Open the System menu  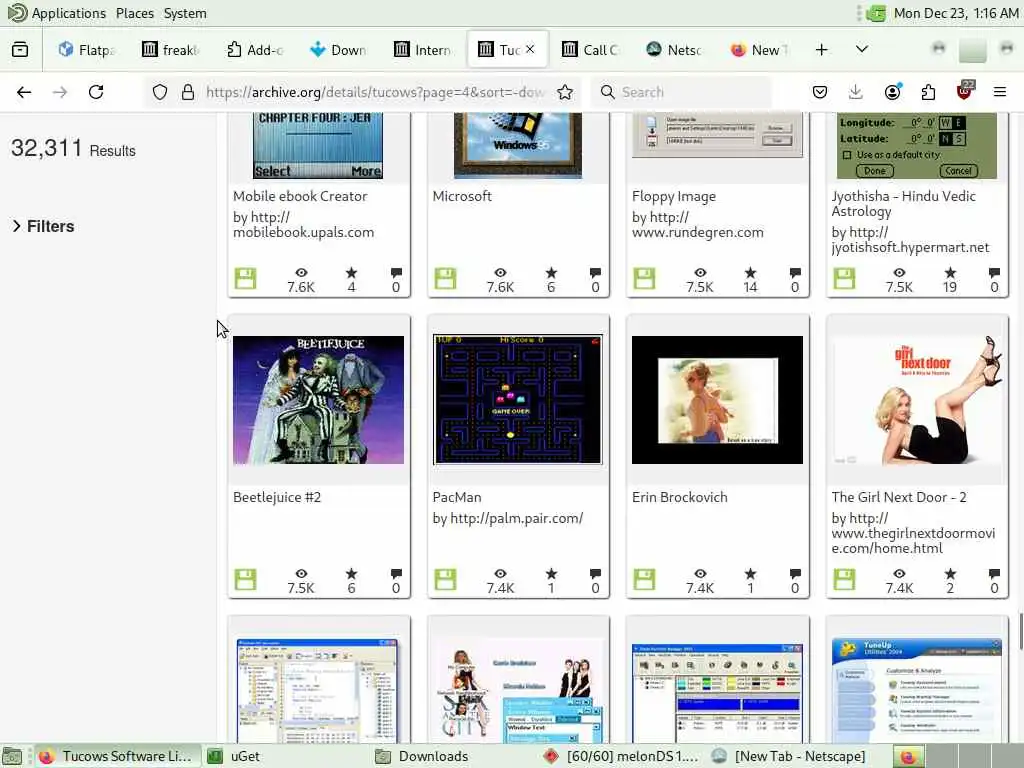point(185,13)
